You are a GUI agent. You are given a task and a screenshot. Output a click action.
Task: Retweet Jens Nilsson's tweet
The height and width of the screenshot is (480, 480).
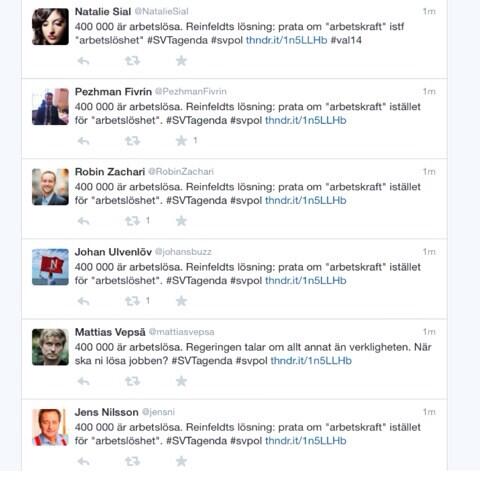click(132, 462)
